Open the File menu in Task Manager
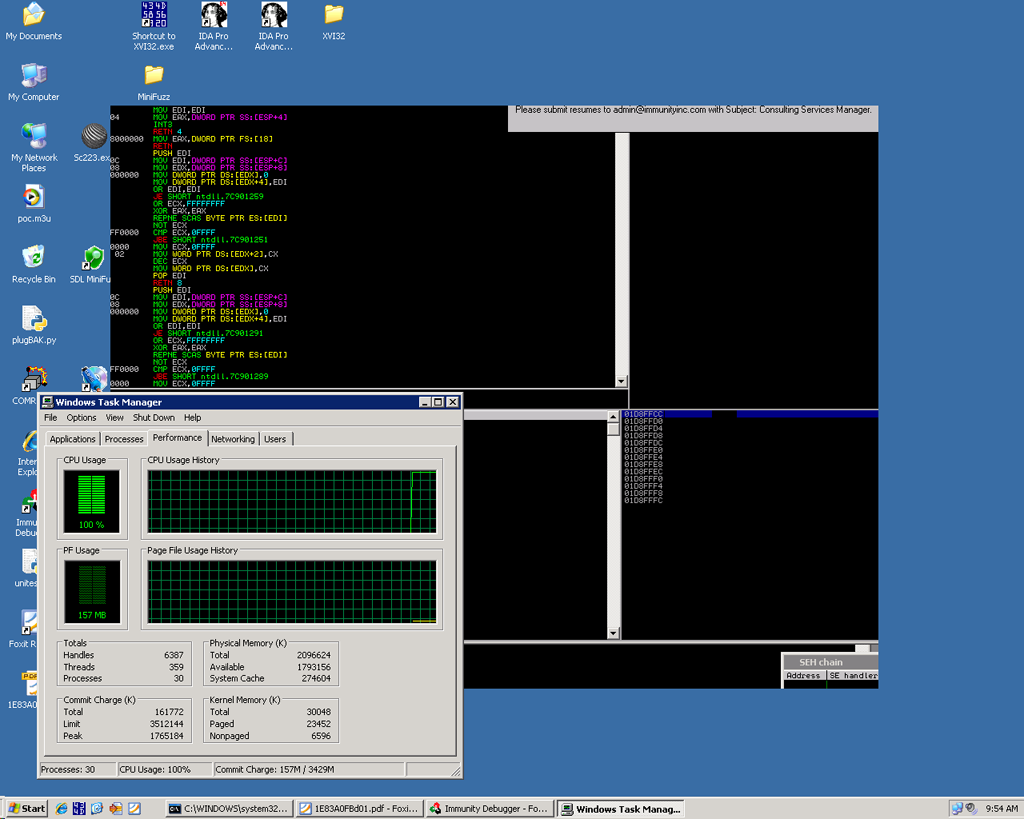Image resolution: width=1024 pixels, height=819 pixels. coord(50,417)
